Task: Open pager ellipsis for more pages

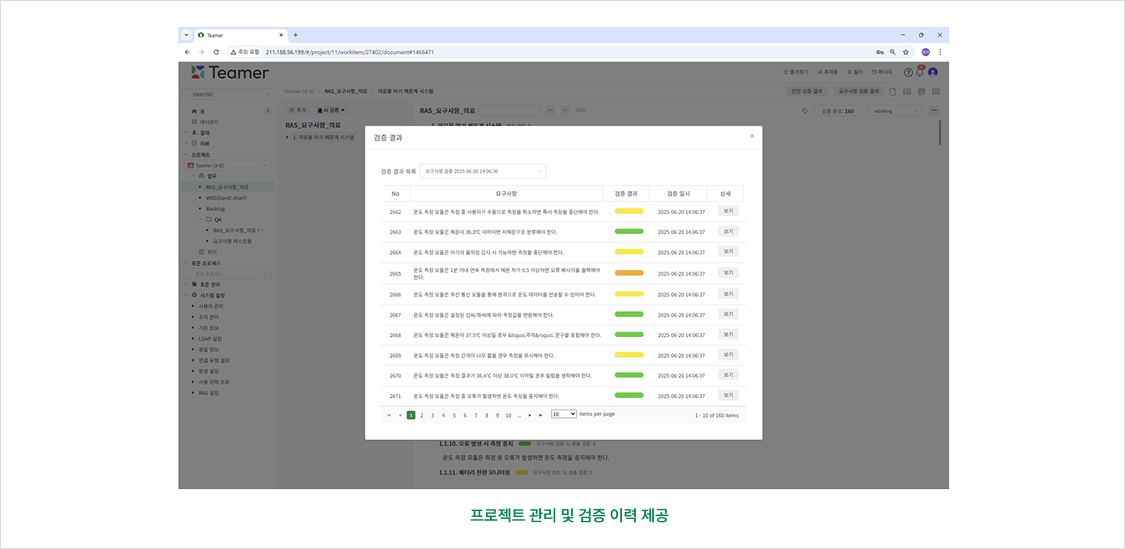Action: 519,415
